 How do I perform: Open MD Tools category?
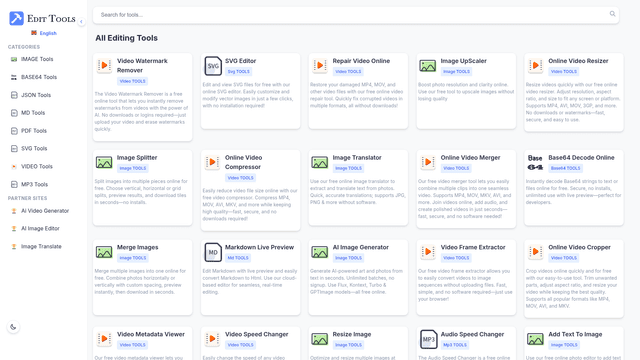[x=33, y=113]
